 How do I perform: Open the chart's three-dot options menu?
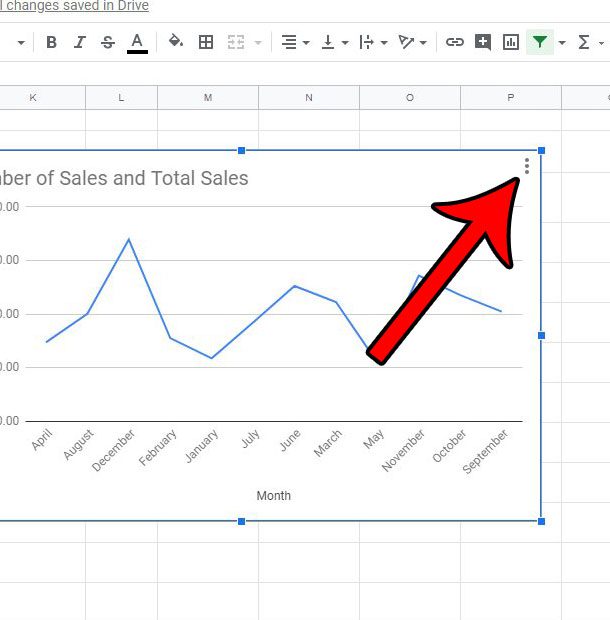pos(527,166)
